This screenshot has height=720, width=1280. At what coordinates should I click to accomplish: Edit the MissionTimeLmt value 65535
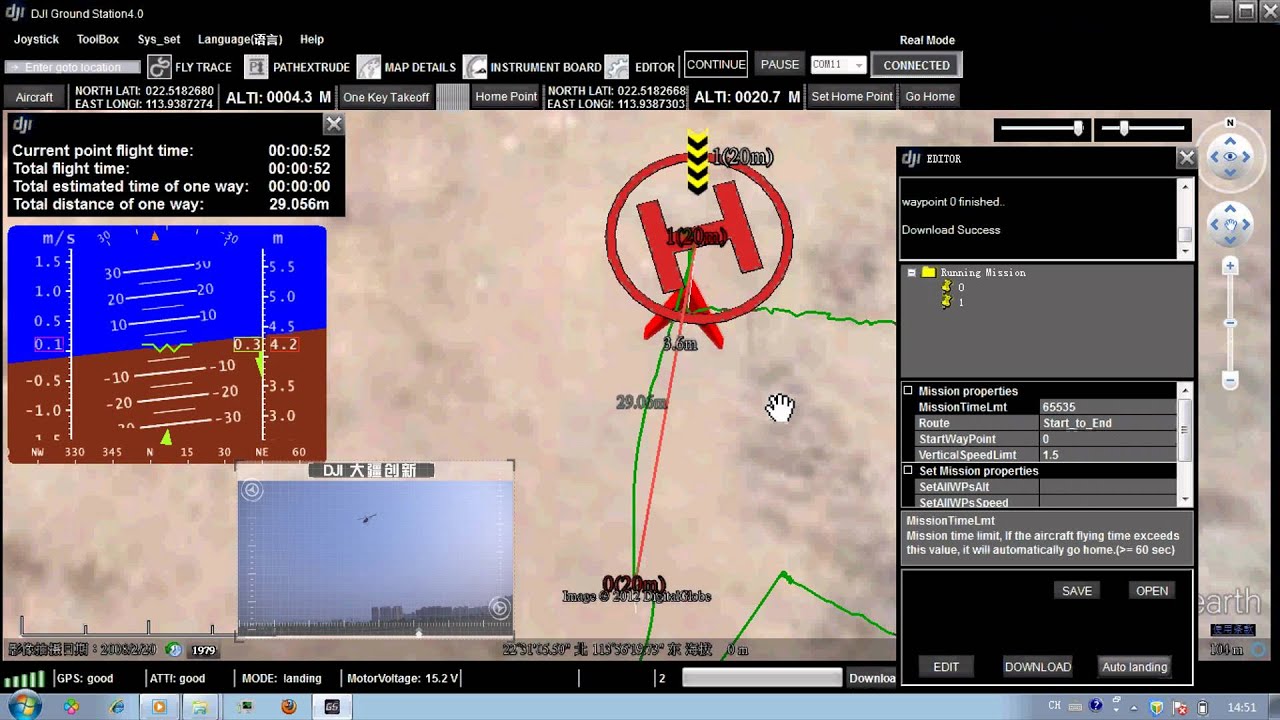(x=1108, y=407)
